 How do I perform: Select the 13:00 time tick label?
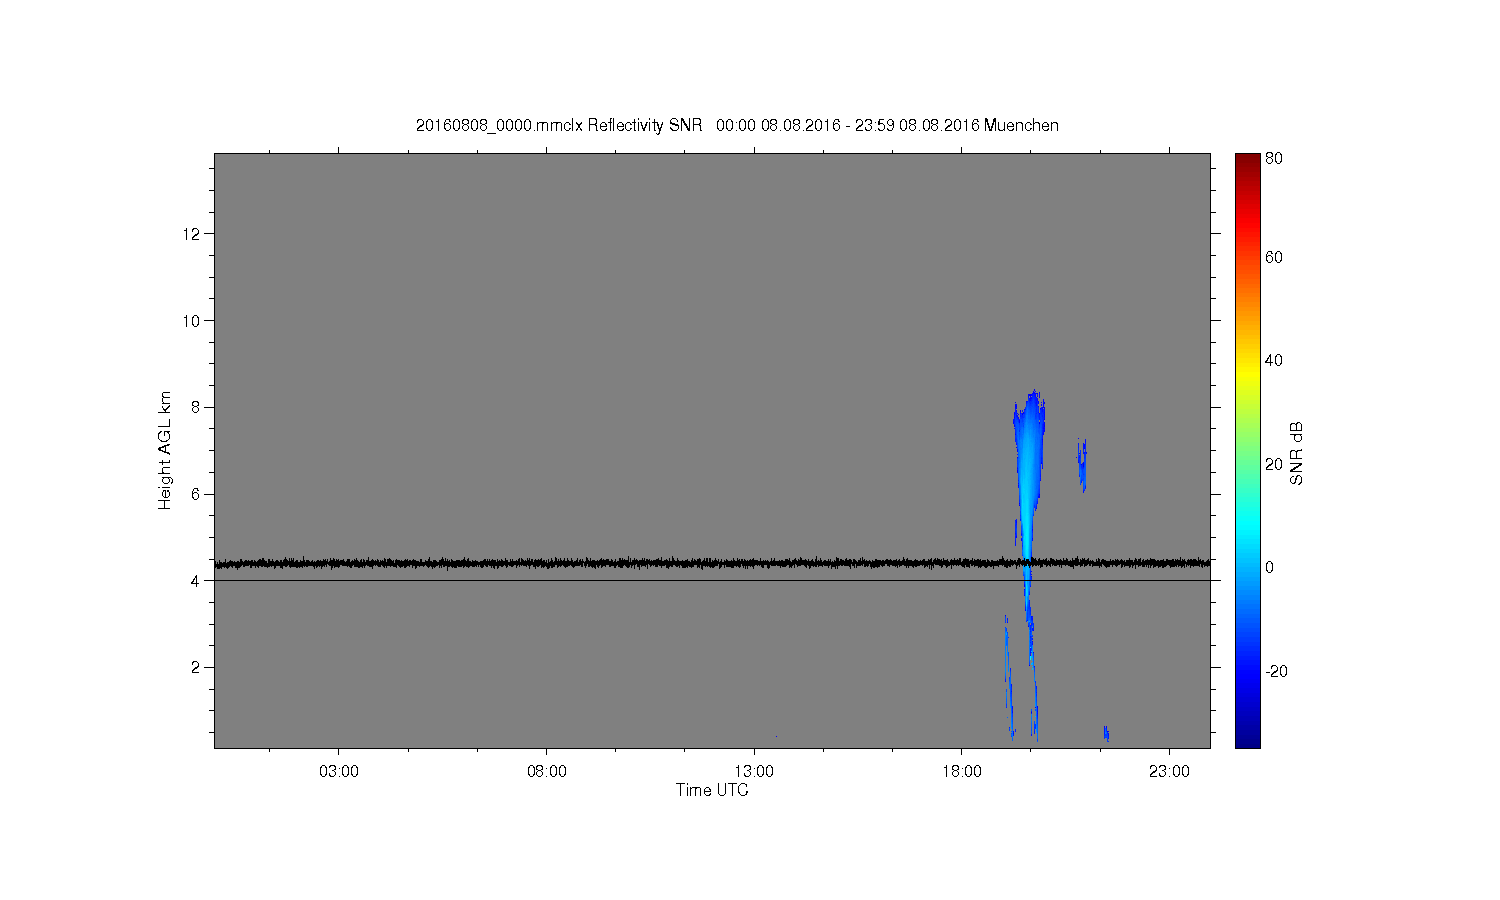pyautogui.click(x=754, y=772)
